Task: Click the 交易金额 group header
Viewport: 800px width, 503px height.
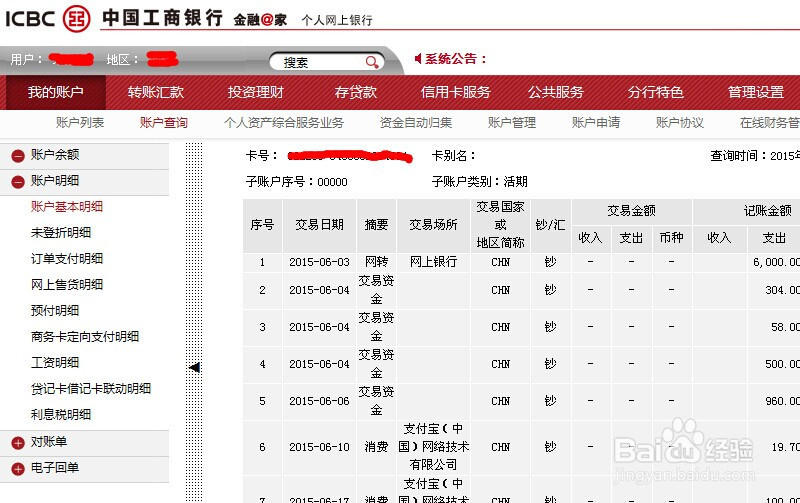Action: pyautogui.click(x=631, y=211)
